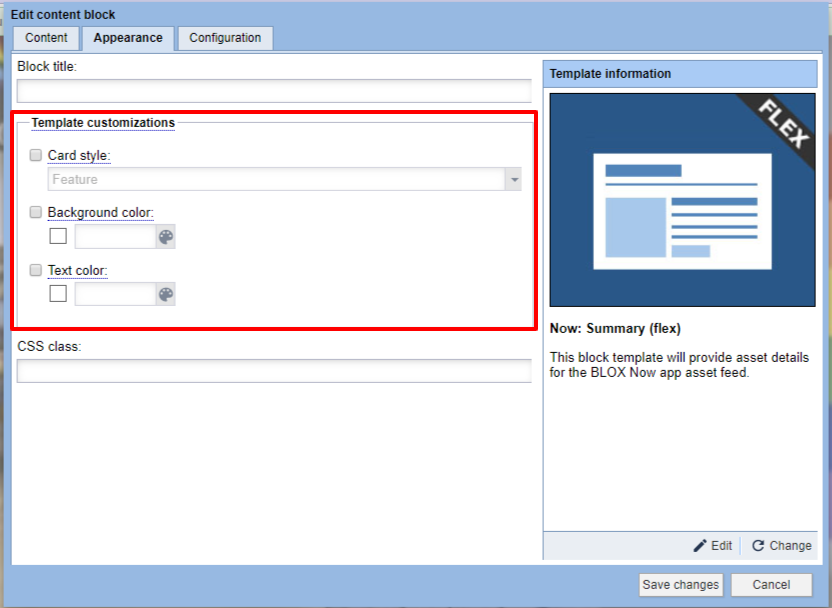Open the Configuration tab
832x608 pixels.
(225, 38)
